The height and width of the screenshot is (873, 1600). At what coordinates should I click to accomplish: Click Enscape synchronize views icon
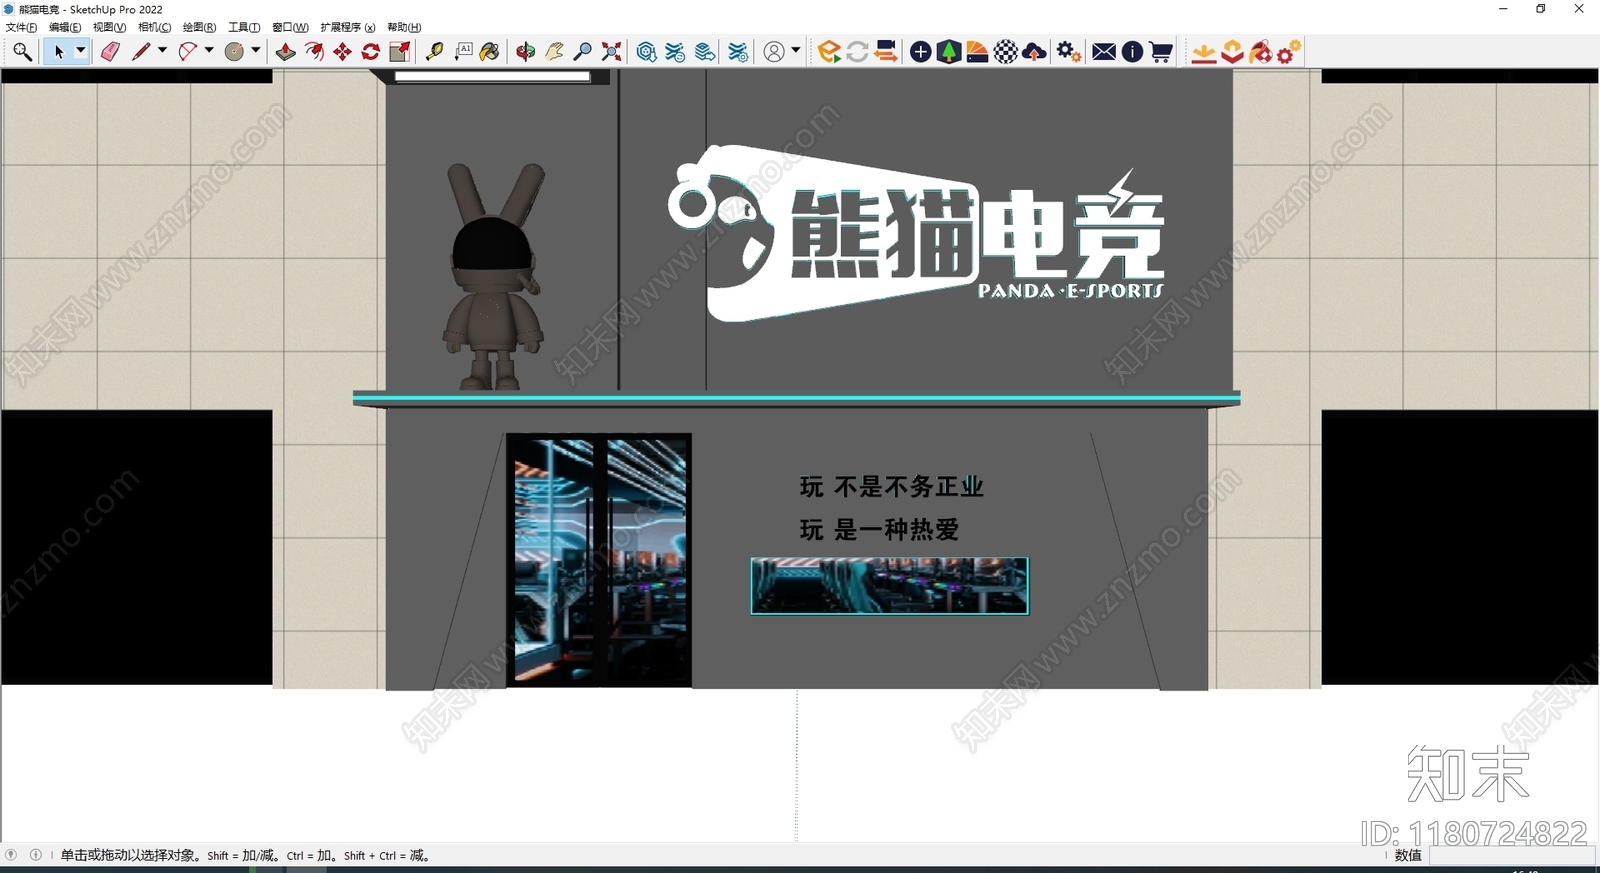pos(886,51)
